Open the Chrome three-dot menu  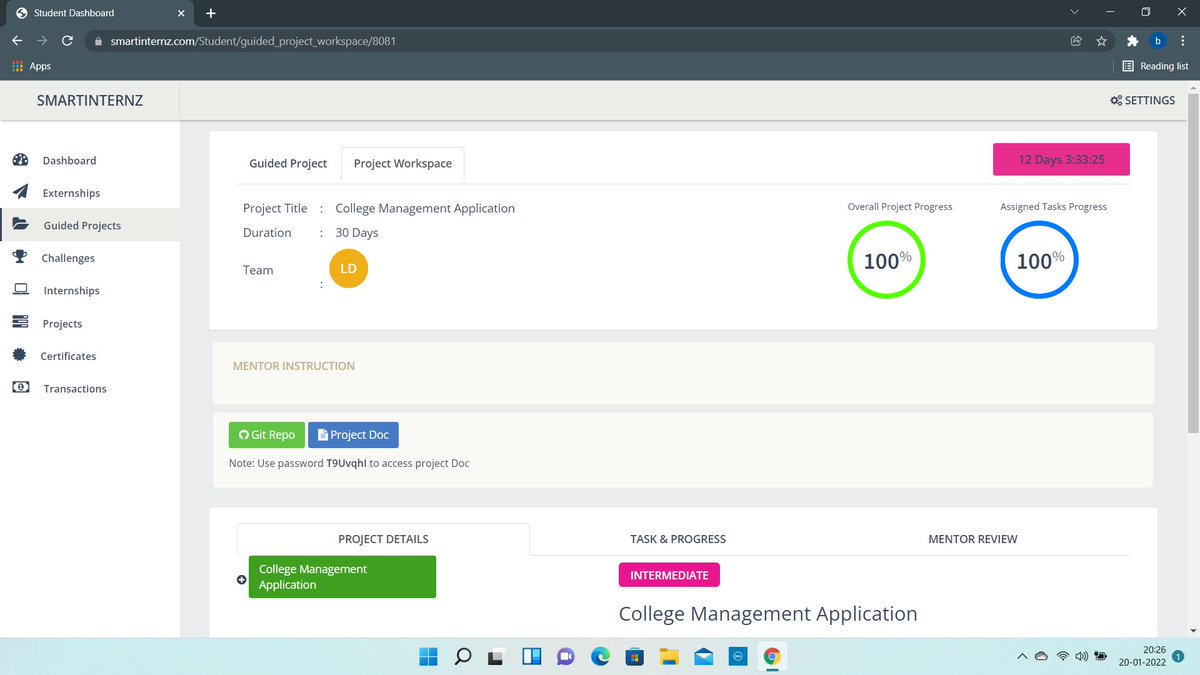1182,41
